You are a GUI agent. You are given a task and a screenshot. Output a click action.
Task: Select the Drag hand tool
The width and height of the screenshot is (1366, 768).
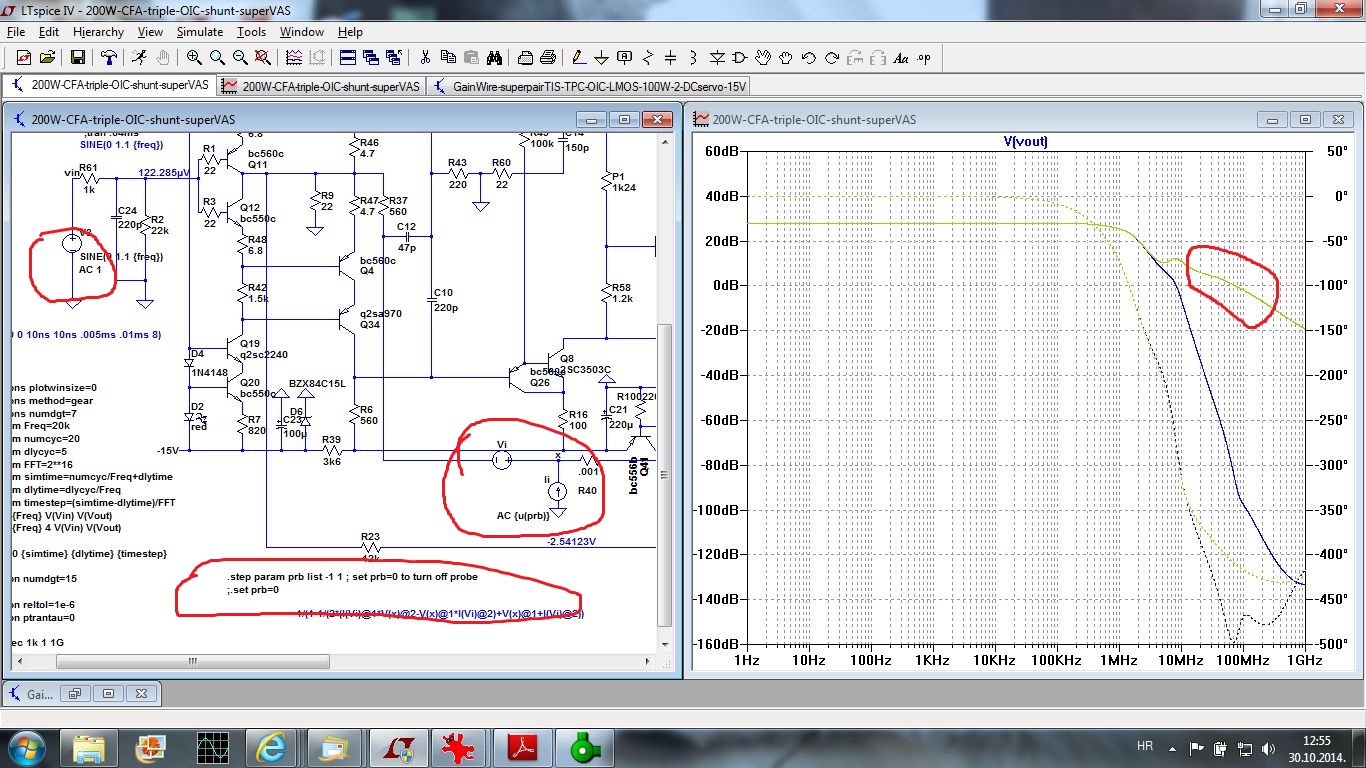(786, 57)
